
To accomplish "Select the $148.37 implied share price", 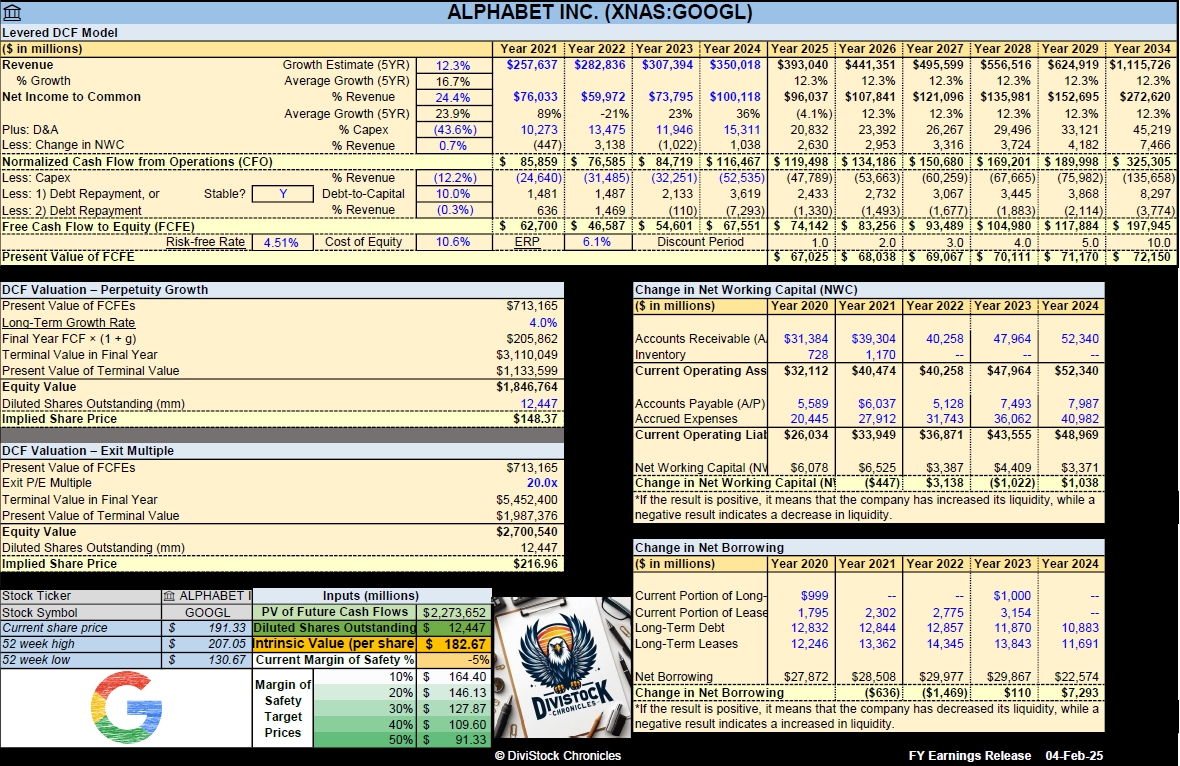I will coord(535,419).
